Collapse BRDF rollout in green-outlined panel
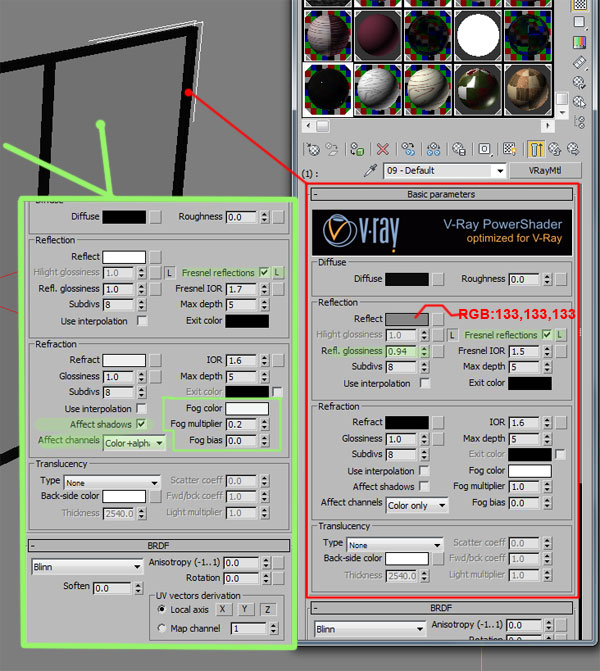600x671 pixels. click(159, 546)
